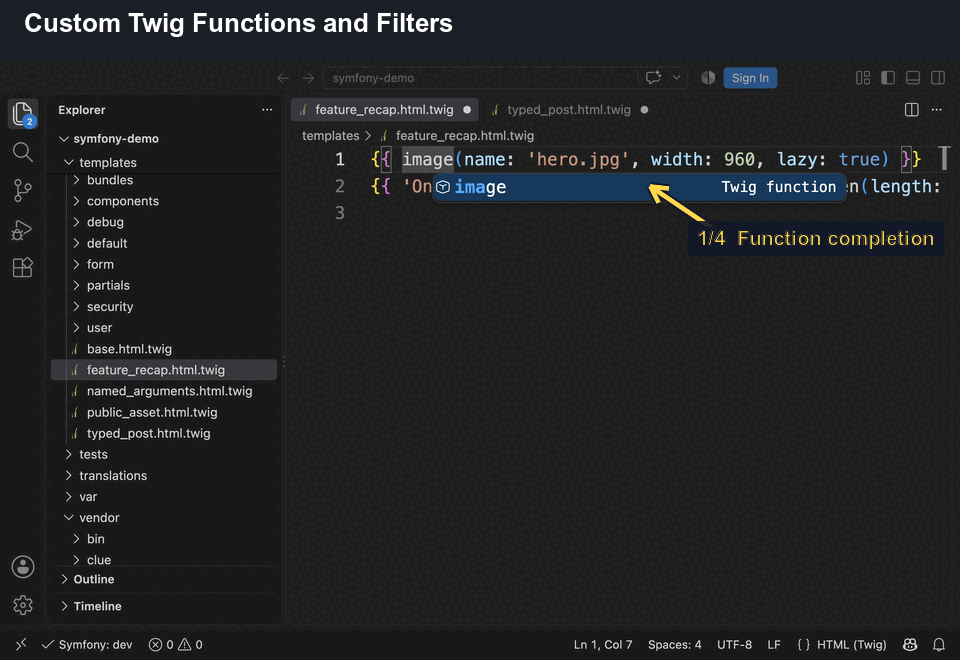
Task: Click the symfony-demo command center search
Action: point(481,78)
